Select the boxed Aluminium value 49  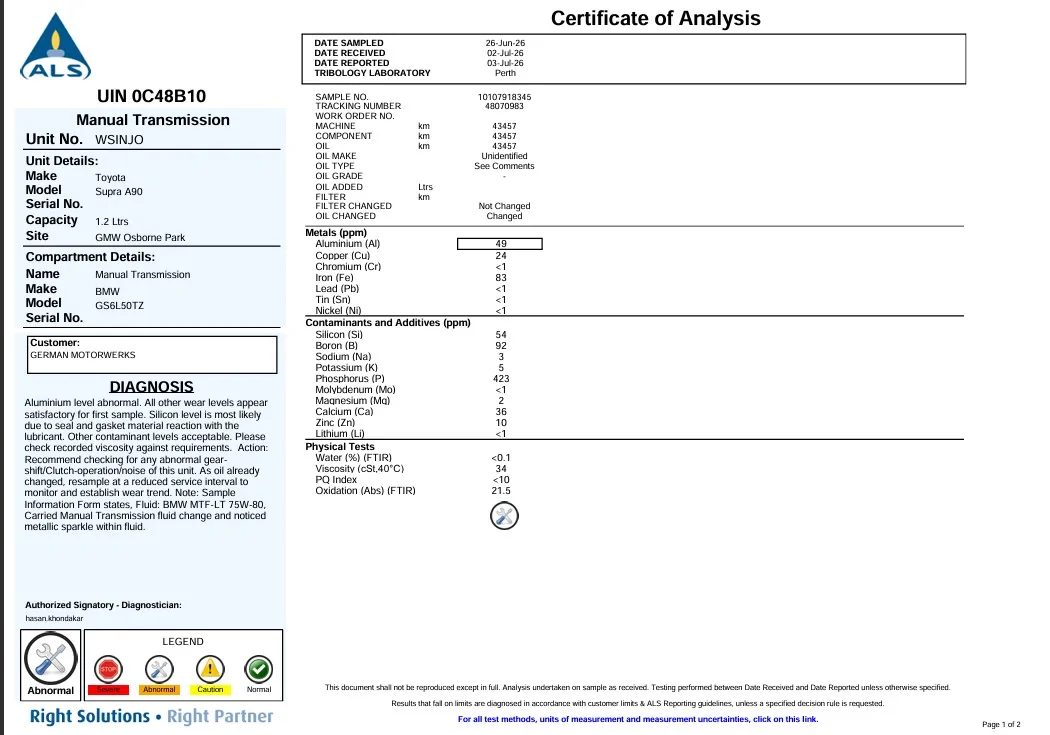pos(500,244)
